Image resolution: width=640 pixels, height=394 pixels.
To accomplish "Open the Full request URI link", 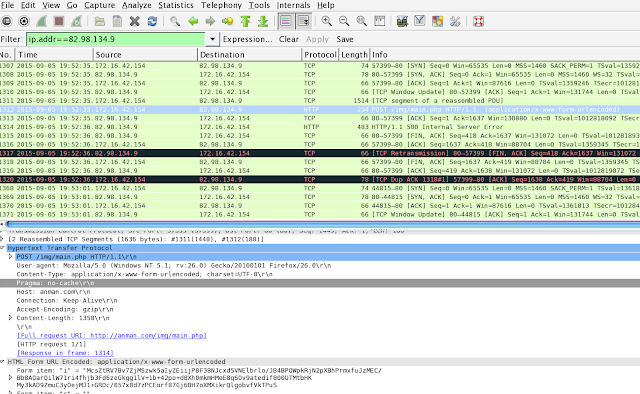I will [x=112, y=335].
